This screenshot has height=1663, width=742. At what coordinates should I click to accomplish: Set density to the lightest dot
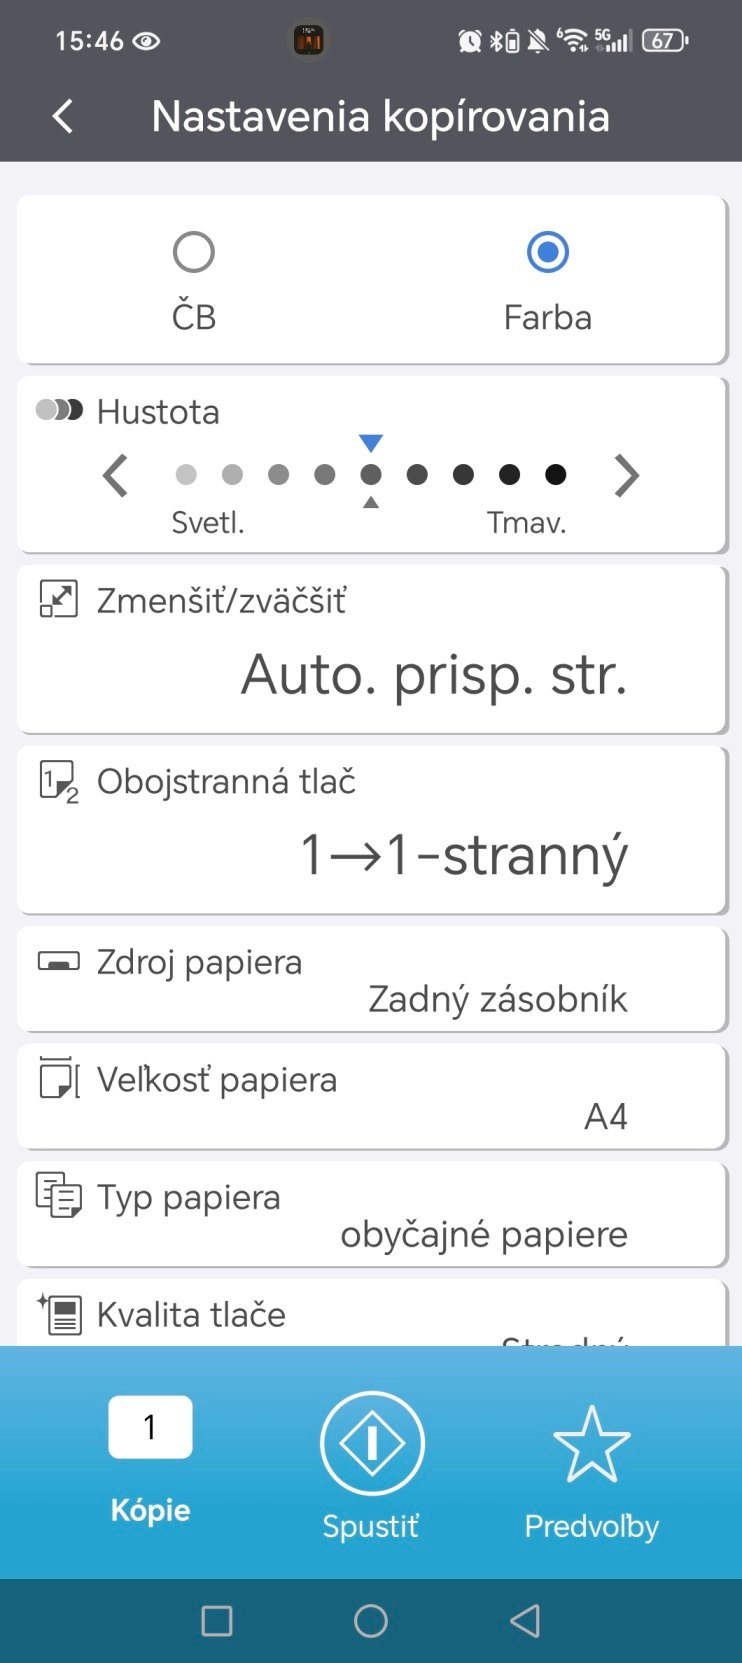click(x=186, y=475)
